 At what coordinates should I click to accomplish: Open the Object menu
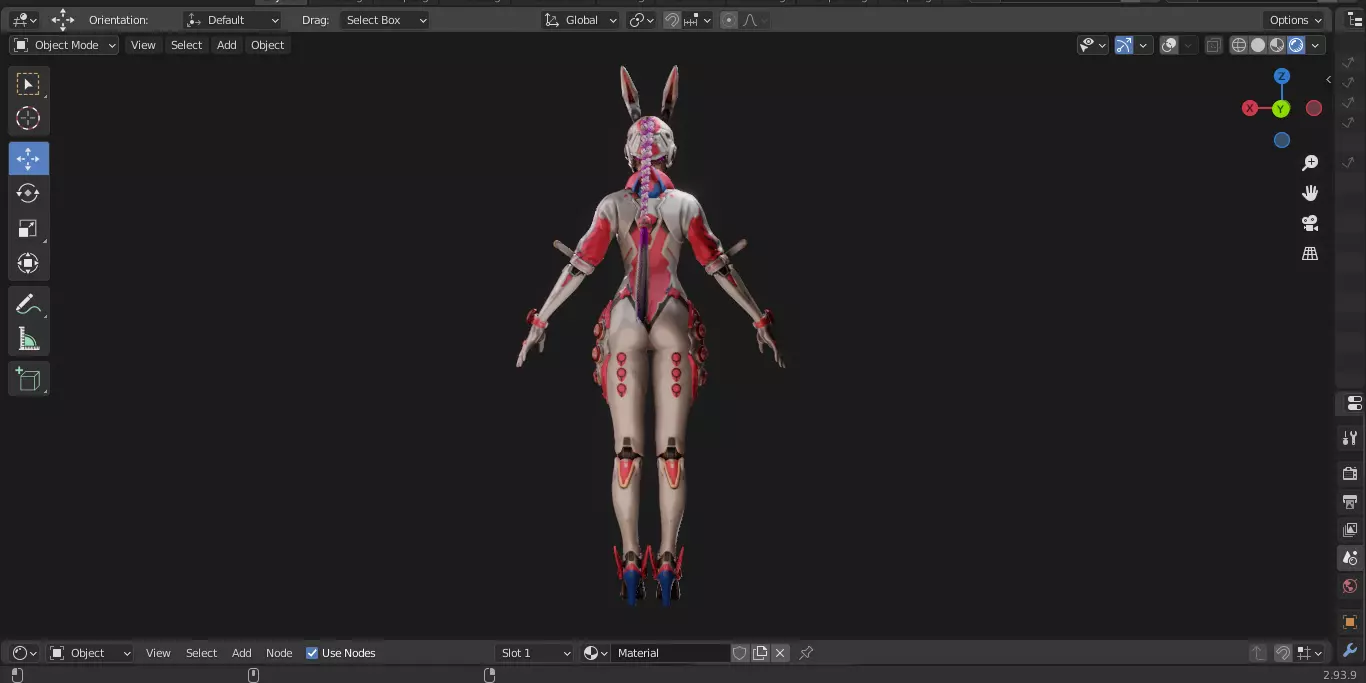click(268, 45)
